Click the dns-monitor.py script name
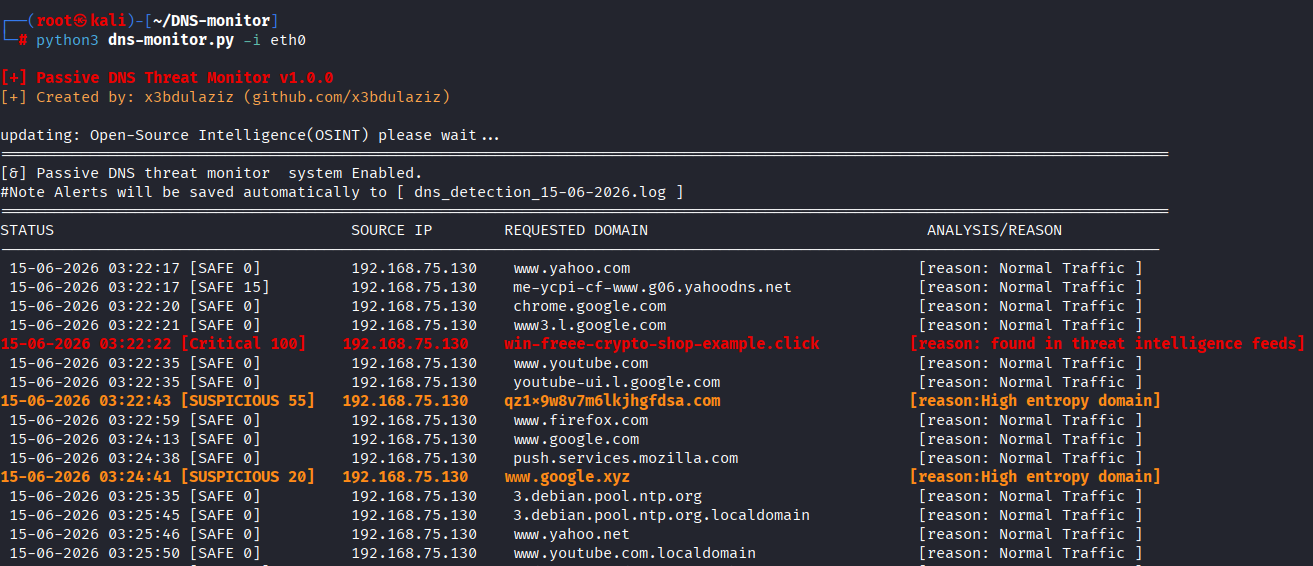1313x566 pixels. (x=171, y=41)
